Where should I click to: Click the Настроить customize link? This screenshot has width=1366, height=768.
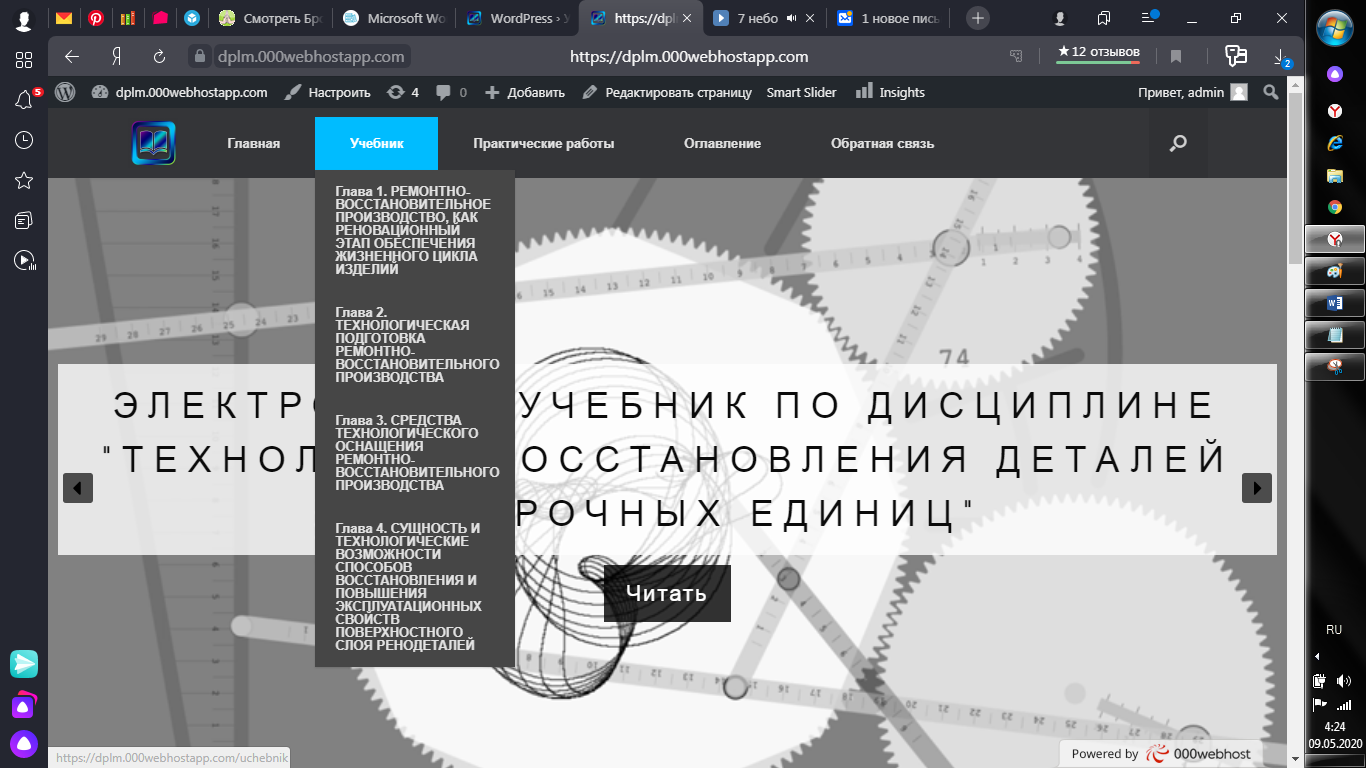(327, 92)
